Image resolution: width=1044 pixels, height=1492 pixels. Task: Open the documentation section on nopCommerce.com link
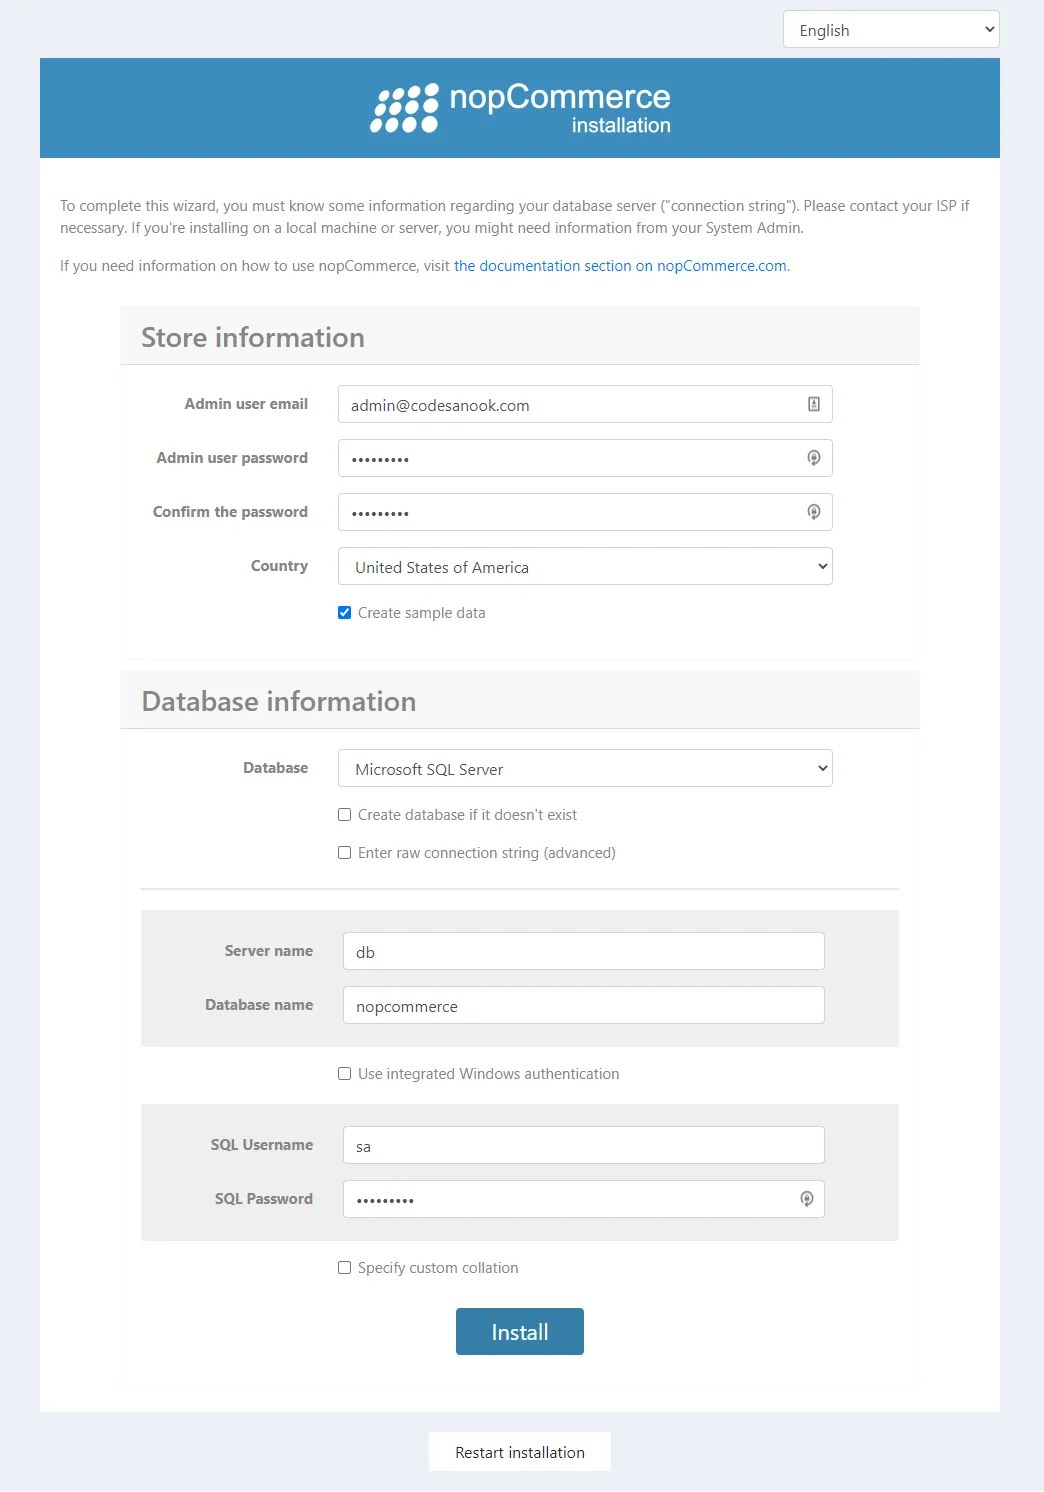pos(621,266)
